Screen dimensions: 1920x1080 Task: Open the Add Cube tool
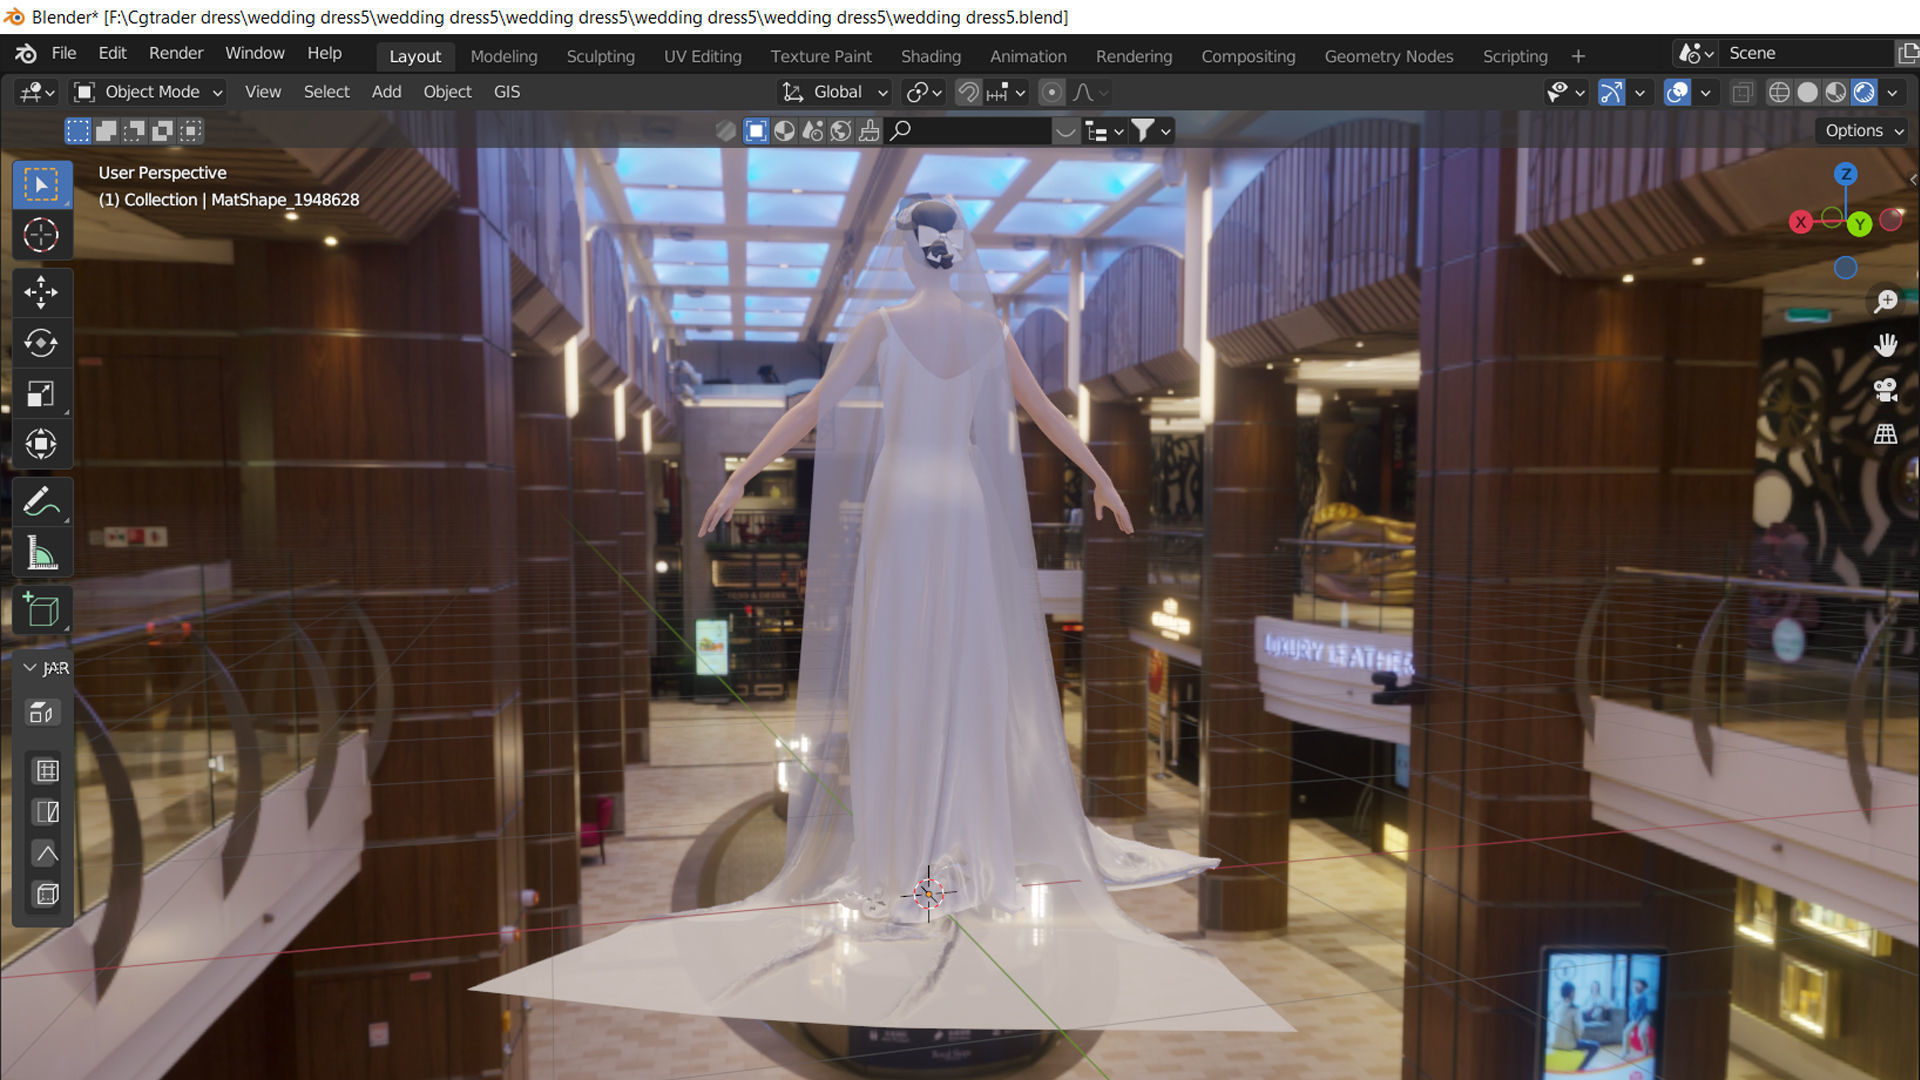tap(42, 610)
